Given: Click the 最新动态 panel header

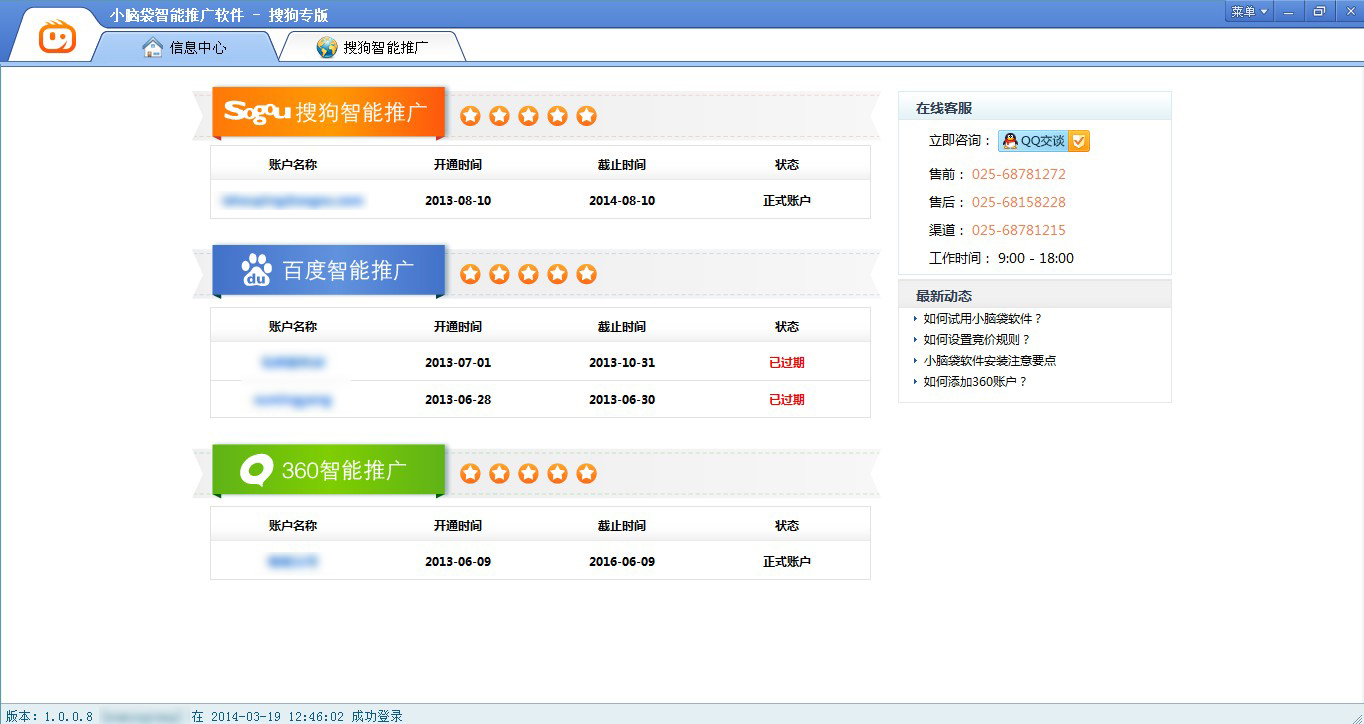Looking at the screenshot, I should click(1035, 295).
